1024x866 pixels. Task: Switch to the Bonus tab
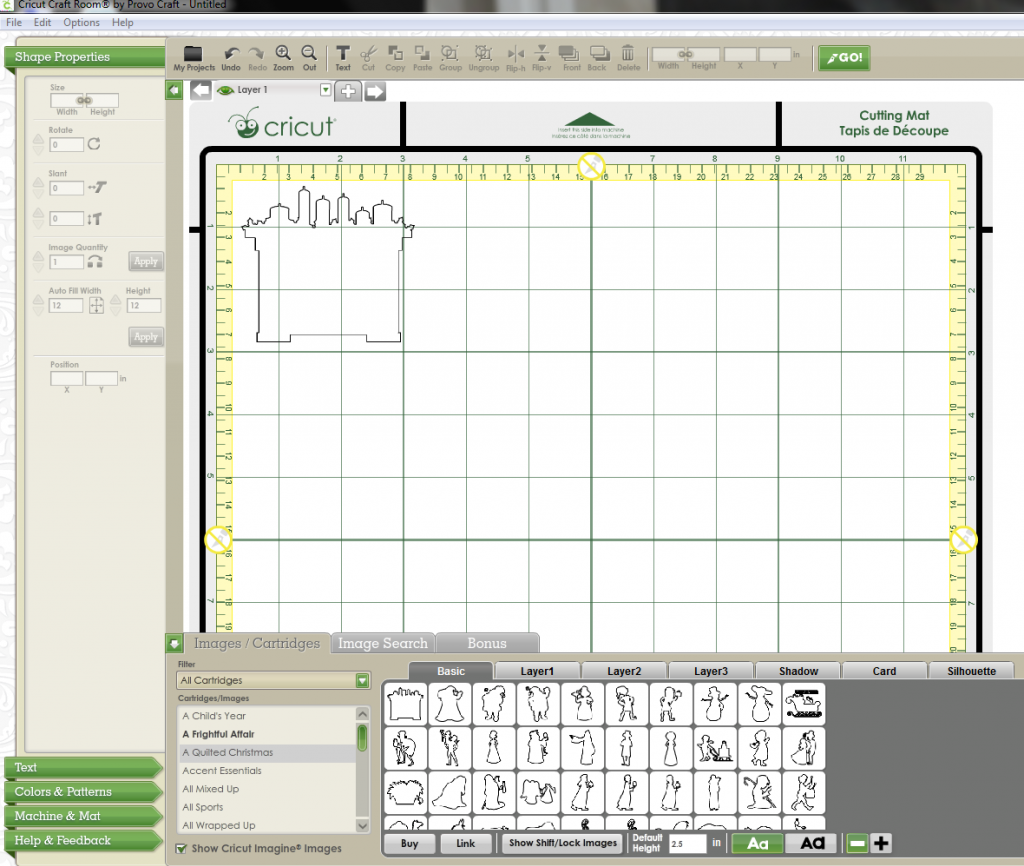[x=487, y=643]
